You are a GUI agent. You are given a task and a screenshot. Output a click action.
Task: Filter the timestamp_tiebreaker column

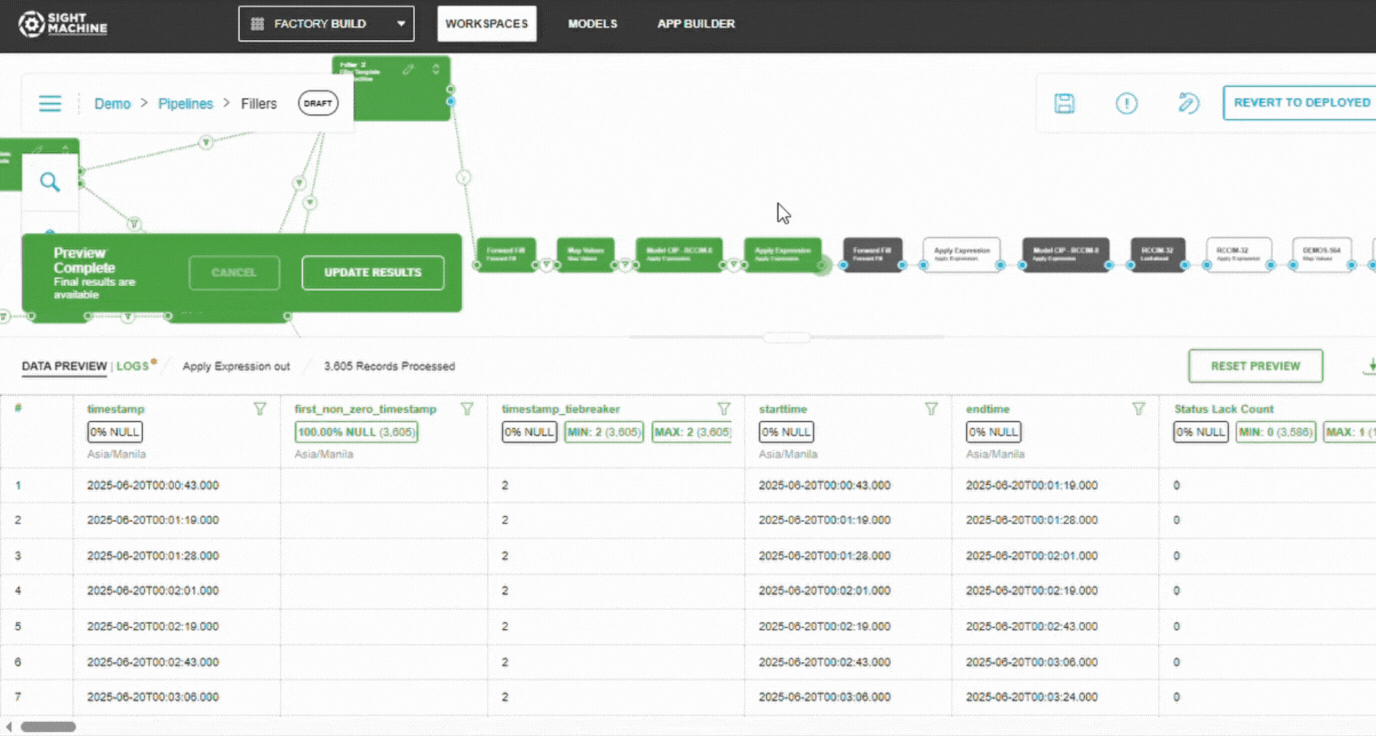(724, 409)
